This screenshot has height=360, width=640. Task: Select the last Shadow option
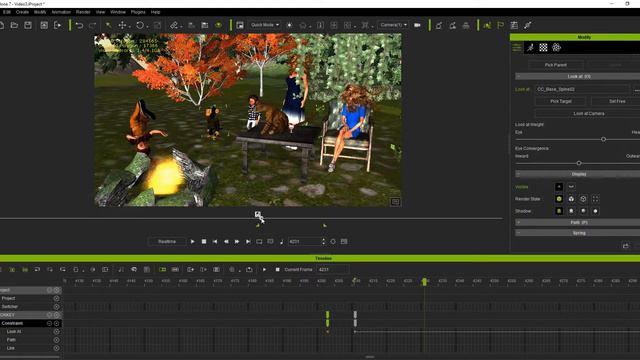click(x=596, y=211)
